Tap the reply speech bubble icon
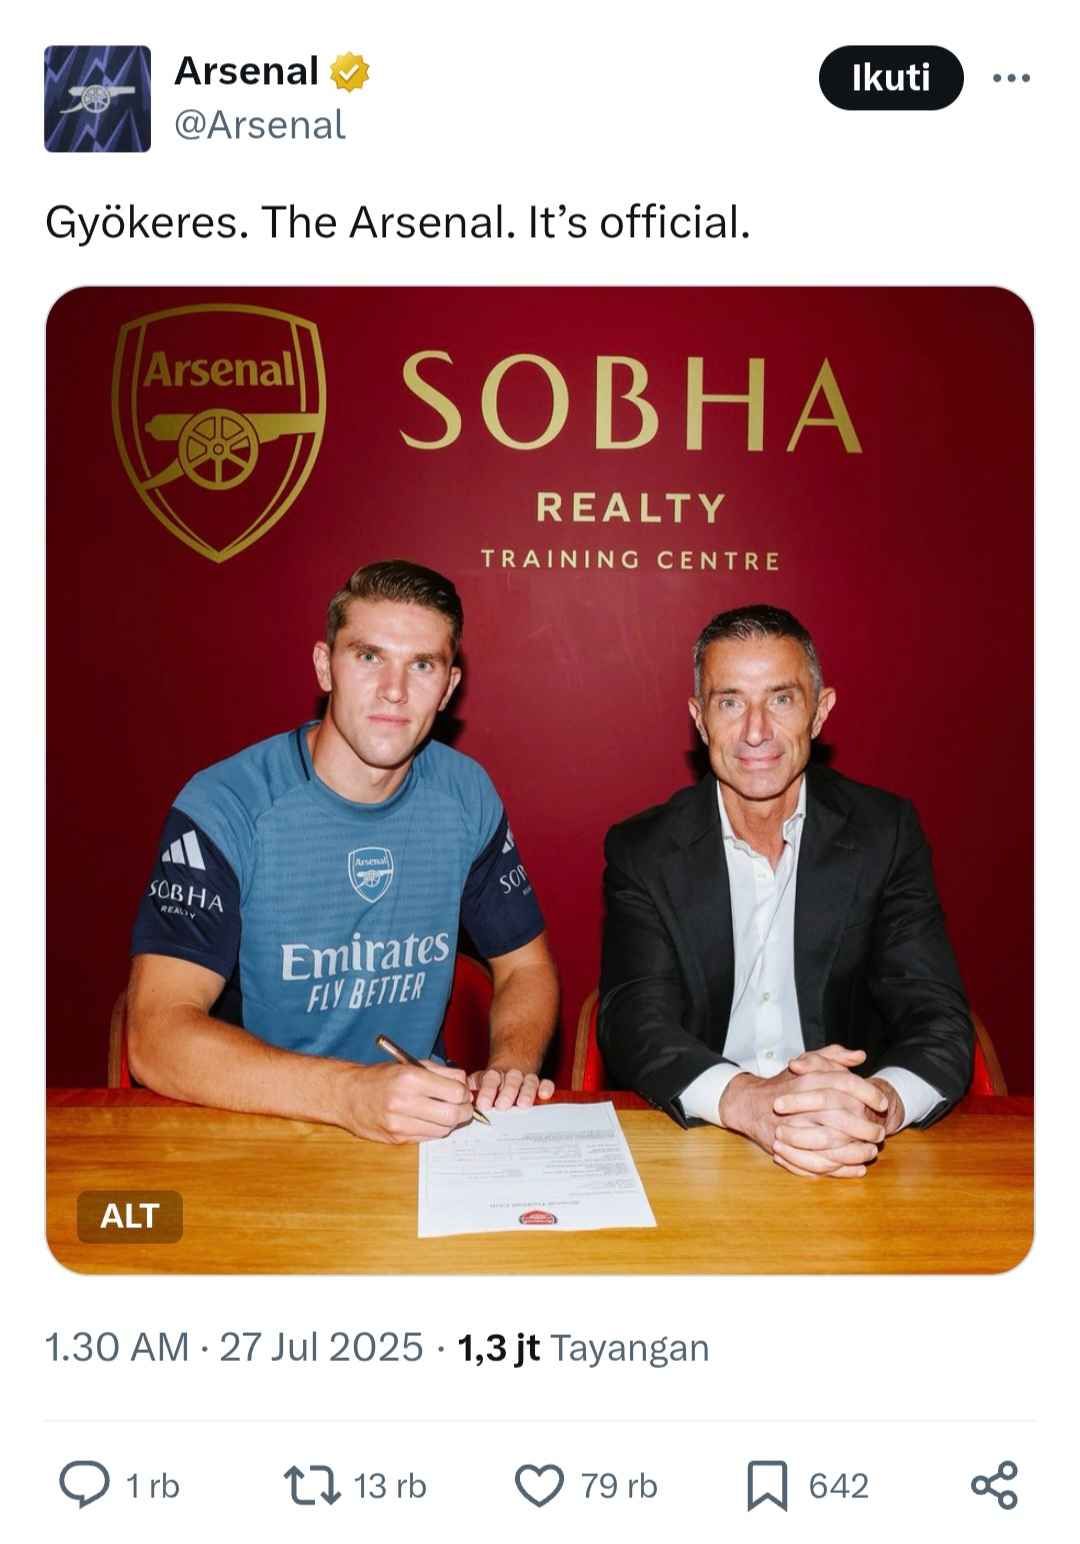This screenshot has width=1080, height=1544. (85, 1485)
